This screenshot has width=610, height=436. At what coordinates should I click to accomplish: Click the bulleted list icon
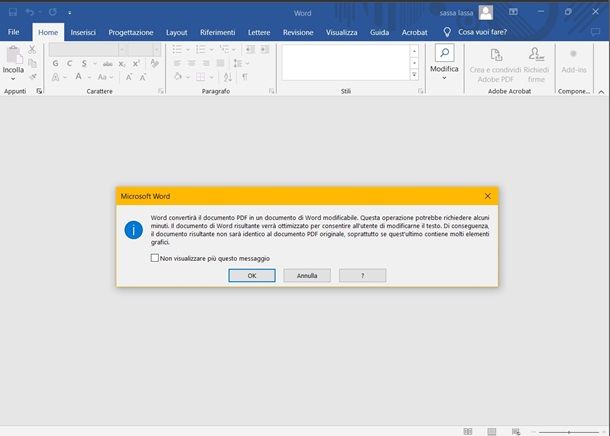(x=177, y=49)
